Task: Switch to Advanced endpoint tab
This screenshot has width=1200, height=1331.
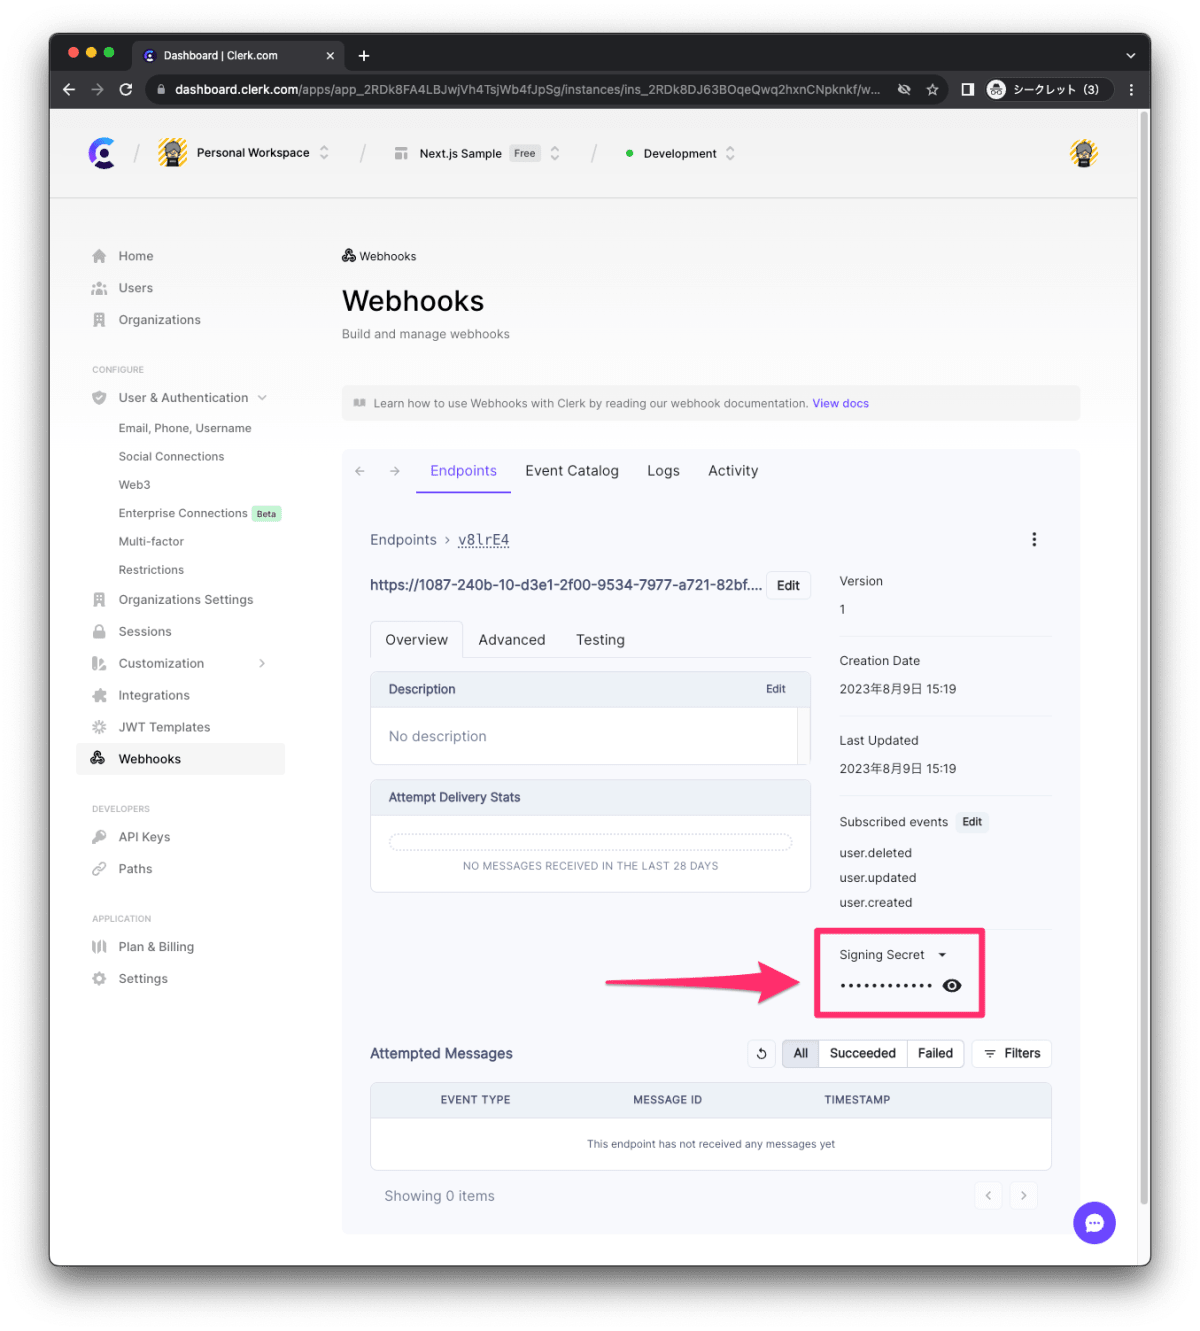Action: pyautogui.click(x=512, y=640)
